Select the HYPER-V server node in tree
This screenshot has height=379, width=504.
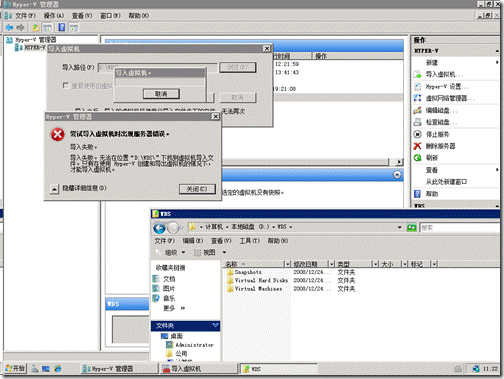pyautogui.click(x=30, y=48)
